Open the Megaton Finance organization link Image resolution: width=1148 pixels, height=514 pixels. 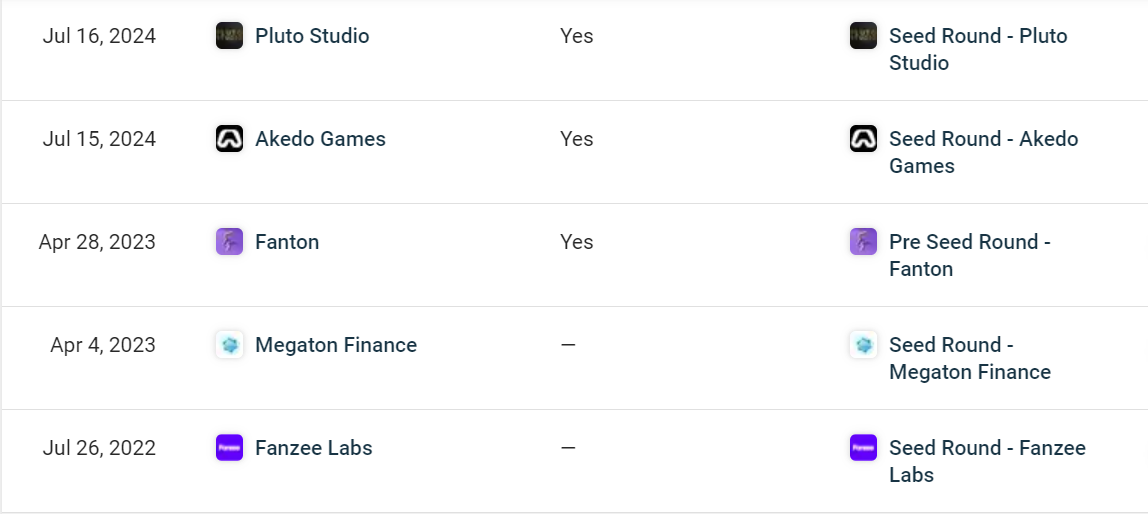[x=336, y=345]
